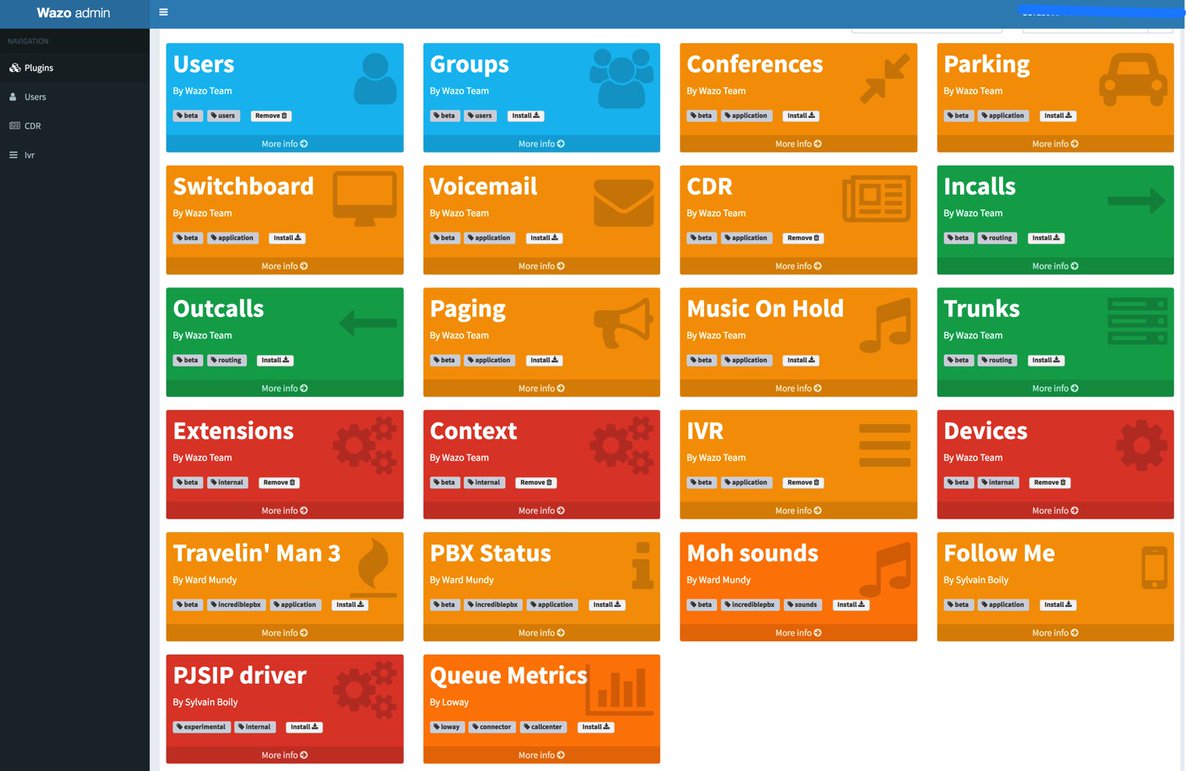
Task: Open More info for Voicemail card
Action: [542, 266]
